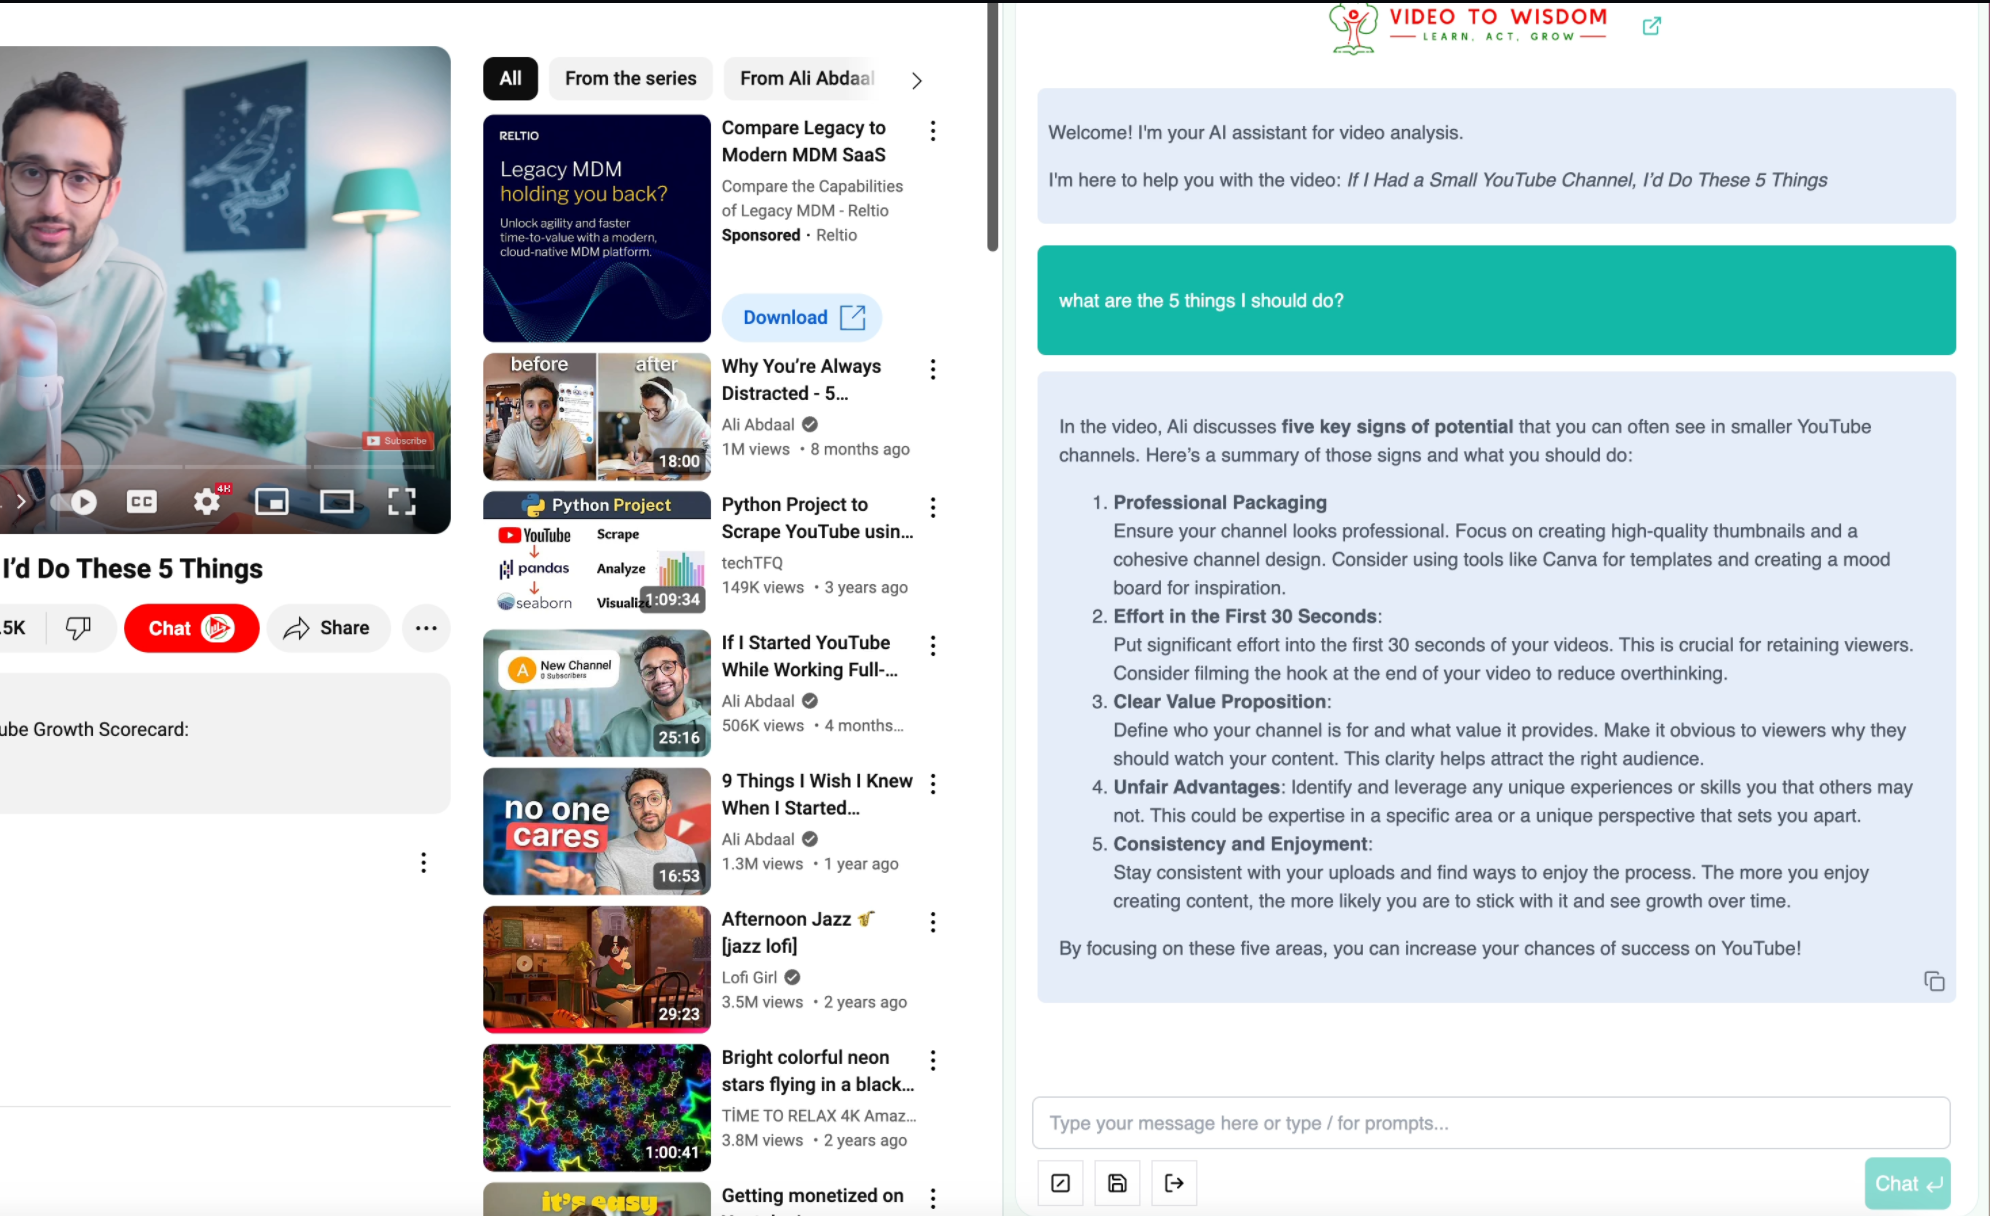Open options menu for Reltio sponsored ad
Viewport: 1990px width, 1216px height.
[933, 131]
